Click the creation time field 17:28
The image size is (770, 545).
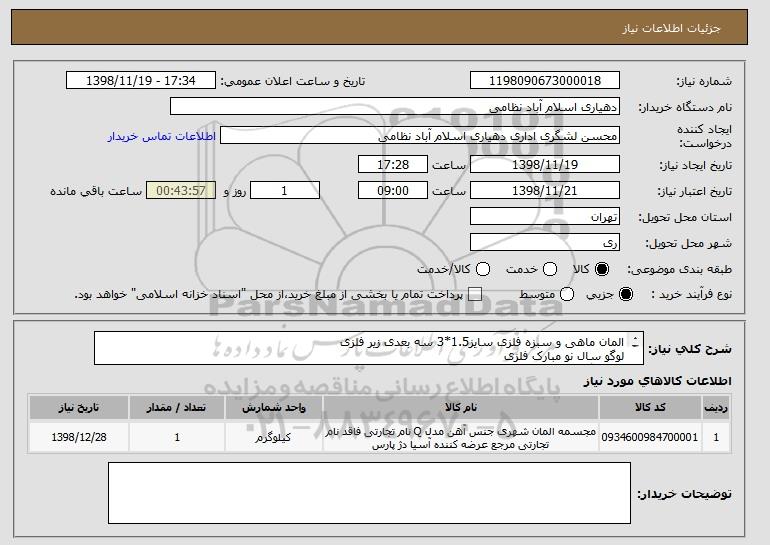[393, 164]
